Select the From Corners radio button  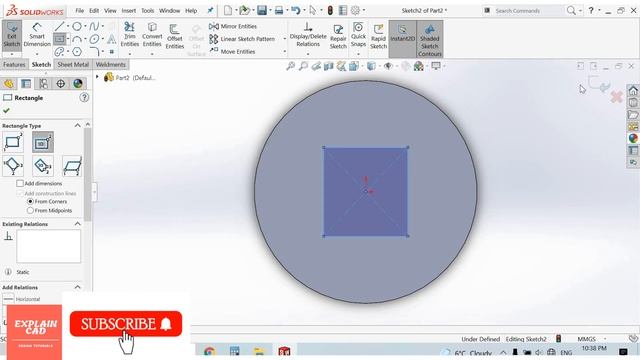[x=30, y=201]
